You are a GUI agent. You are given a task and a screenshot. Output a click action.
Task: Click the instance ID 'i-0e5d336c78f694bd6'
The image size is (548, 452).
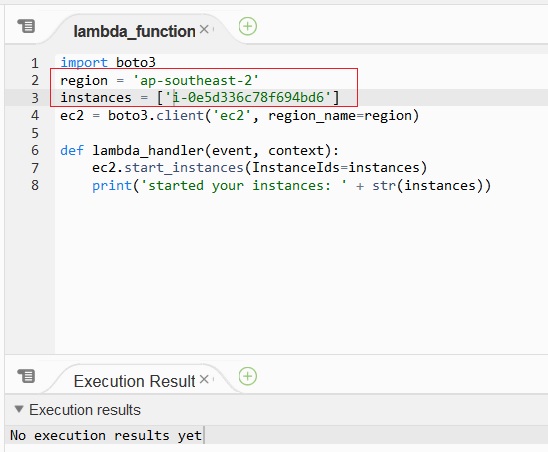(248, 98)
